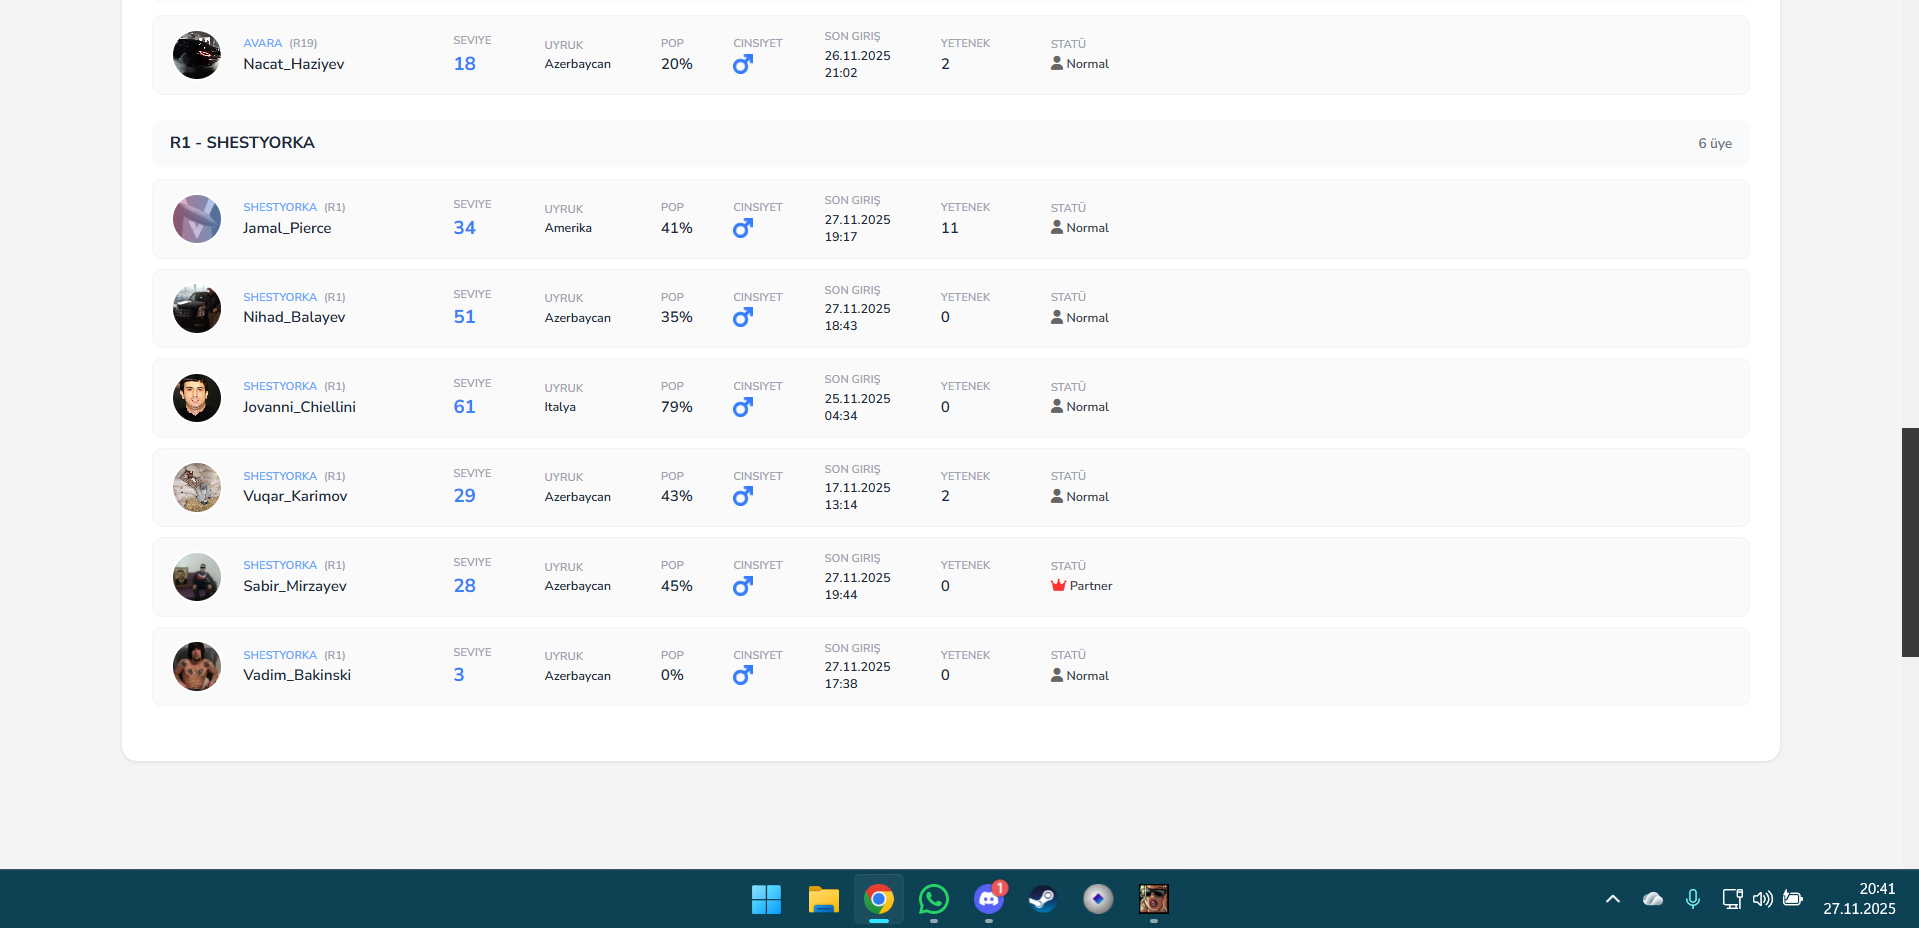Click Sabir_Mirzayev's red Partner crown icon
Image resolution: width=1919 pixels, height=928 pixels.
pyautogui.click(x=1058, y=586)
